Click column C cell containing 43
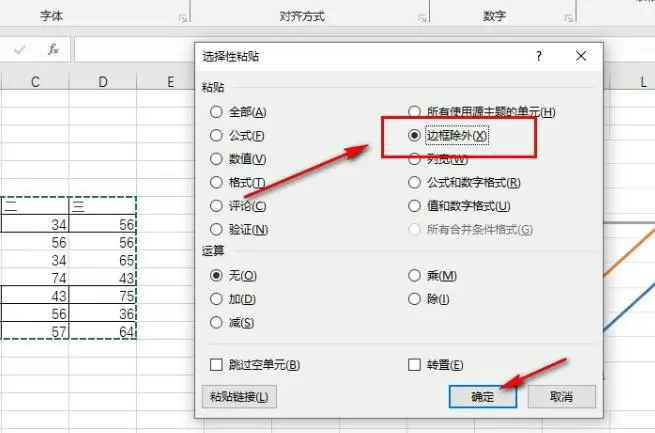Viewport: 655px width, 433px height. tap(35, 295)
